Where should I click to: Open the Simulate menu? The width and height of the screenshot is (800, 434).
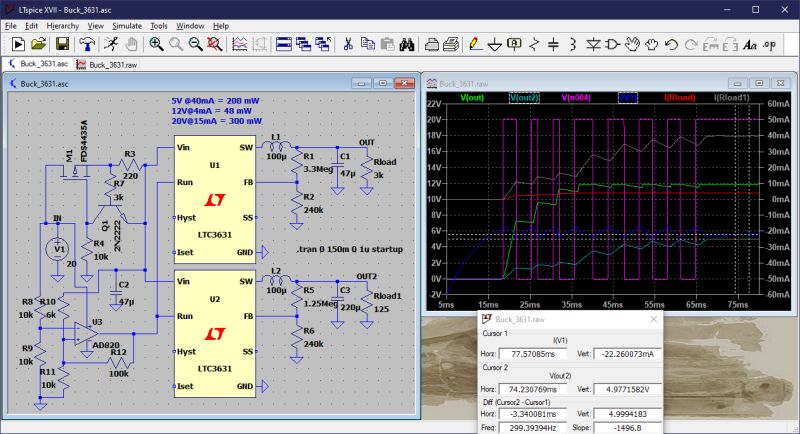[127, 25]
